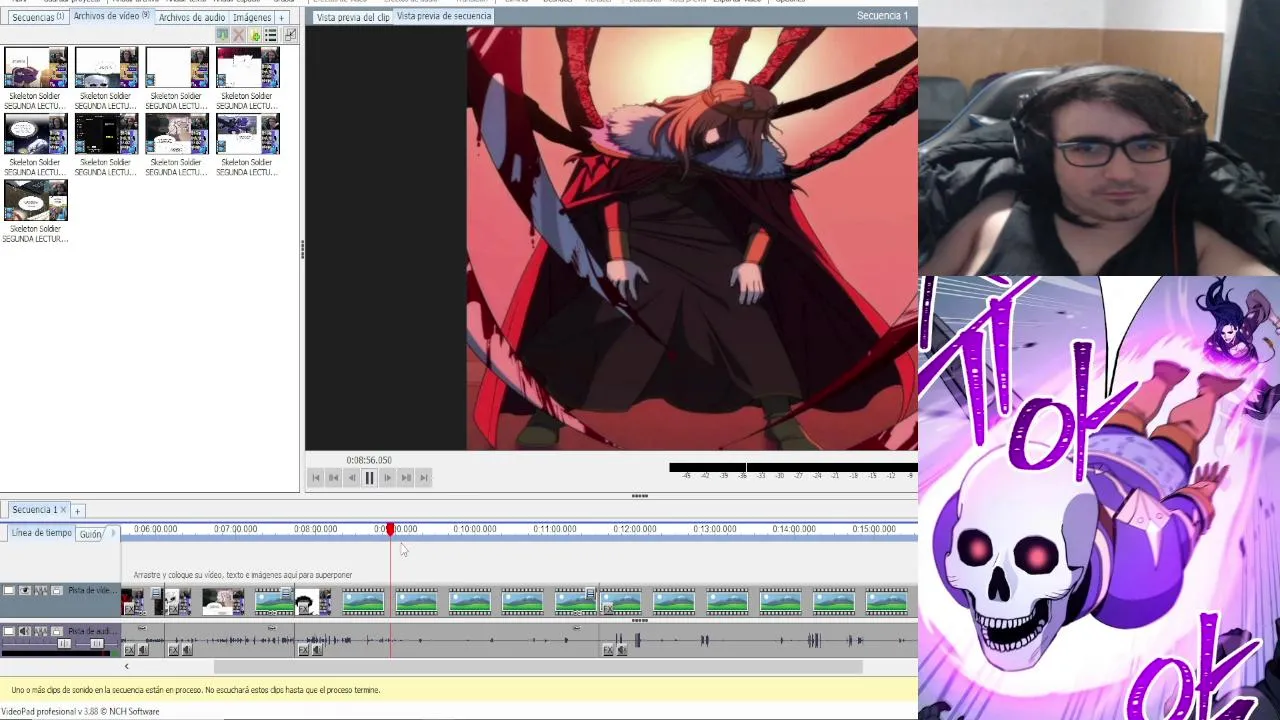Pause the sequence playback
This screenshot has height=720, width=1280.
pos(369,478)
